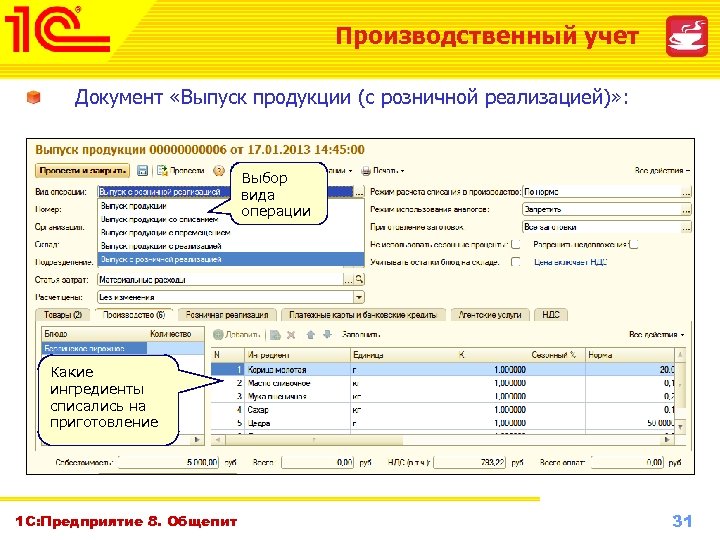Click the move row down arrow icon
This screenshot has height=540, width=720.
[327, 334]
